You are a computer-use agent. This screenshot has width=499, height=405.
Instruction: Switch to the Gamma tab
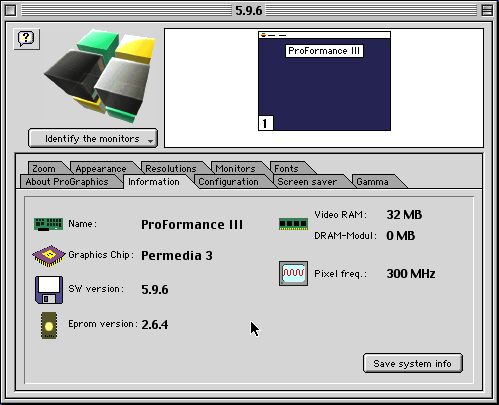pos(373,182)
